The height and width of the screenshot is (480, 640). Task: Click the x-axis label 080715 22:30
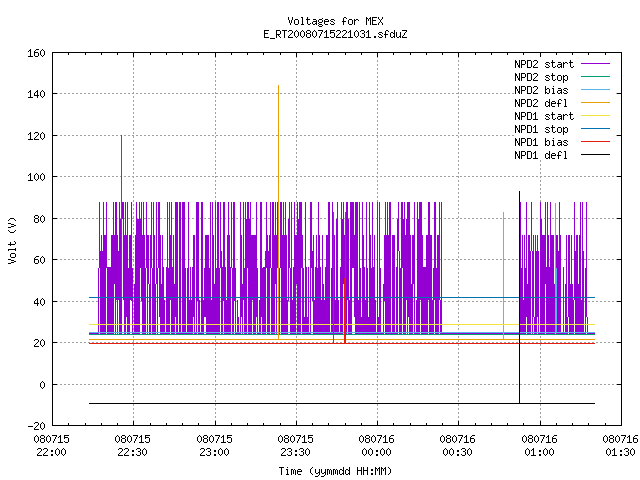(133, 446)
